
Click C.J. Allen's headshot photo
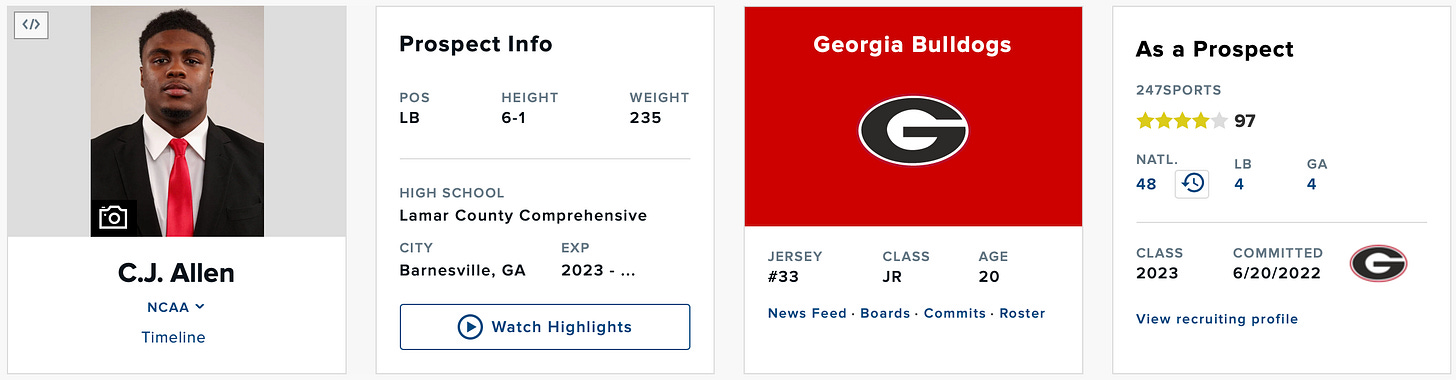177,121
